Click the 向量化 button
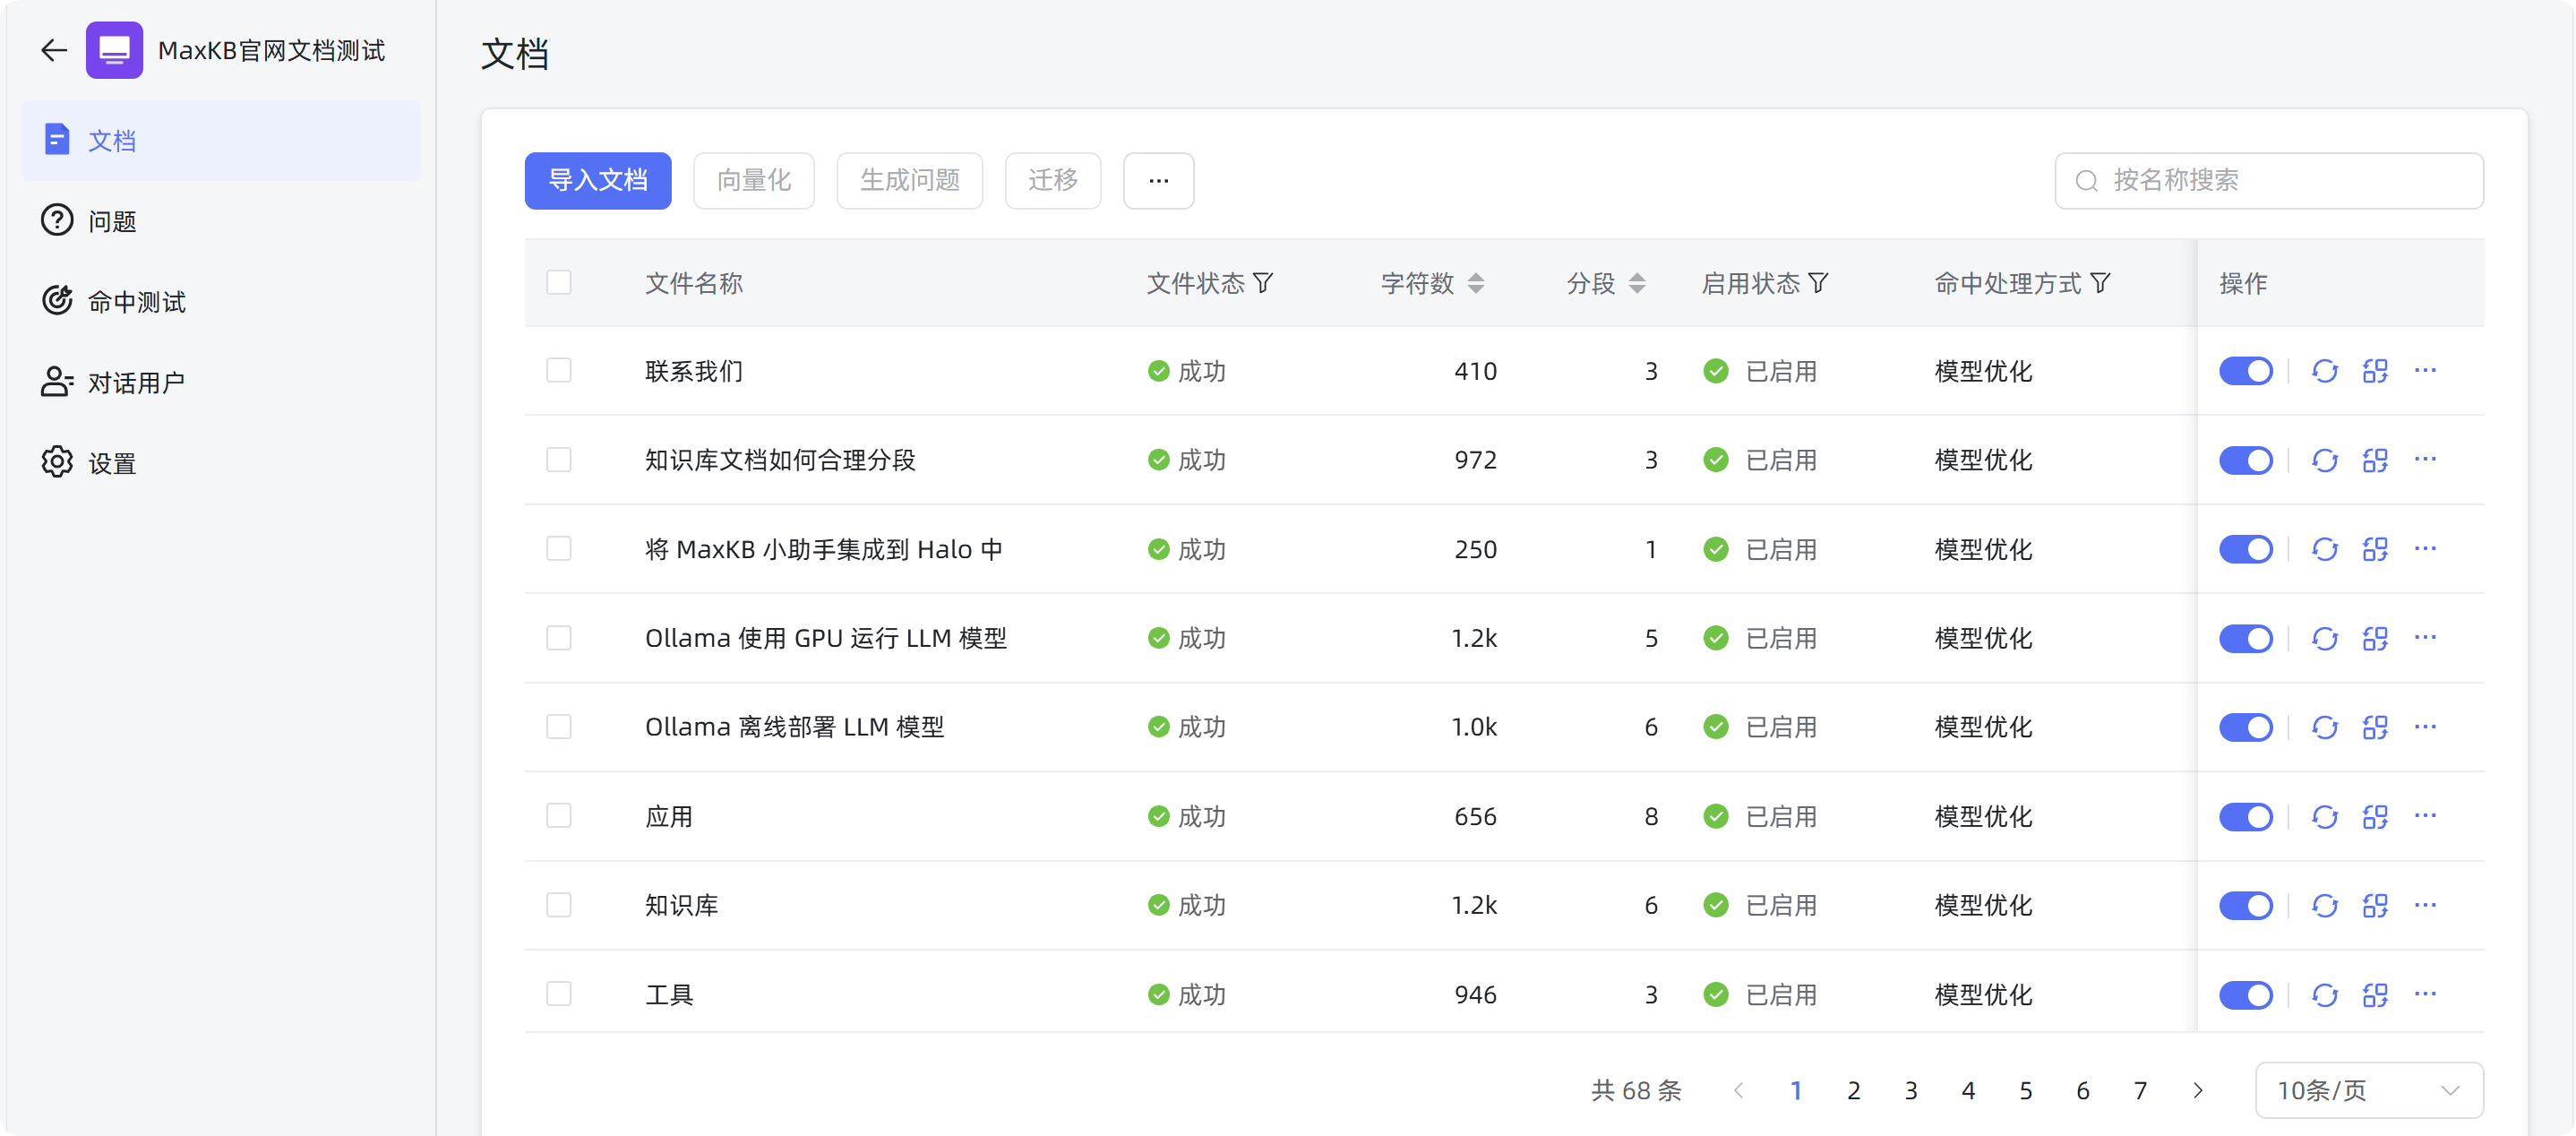 (x=754, y=181)
